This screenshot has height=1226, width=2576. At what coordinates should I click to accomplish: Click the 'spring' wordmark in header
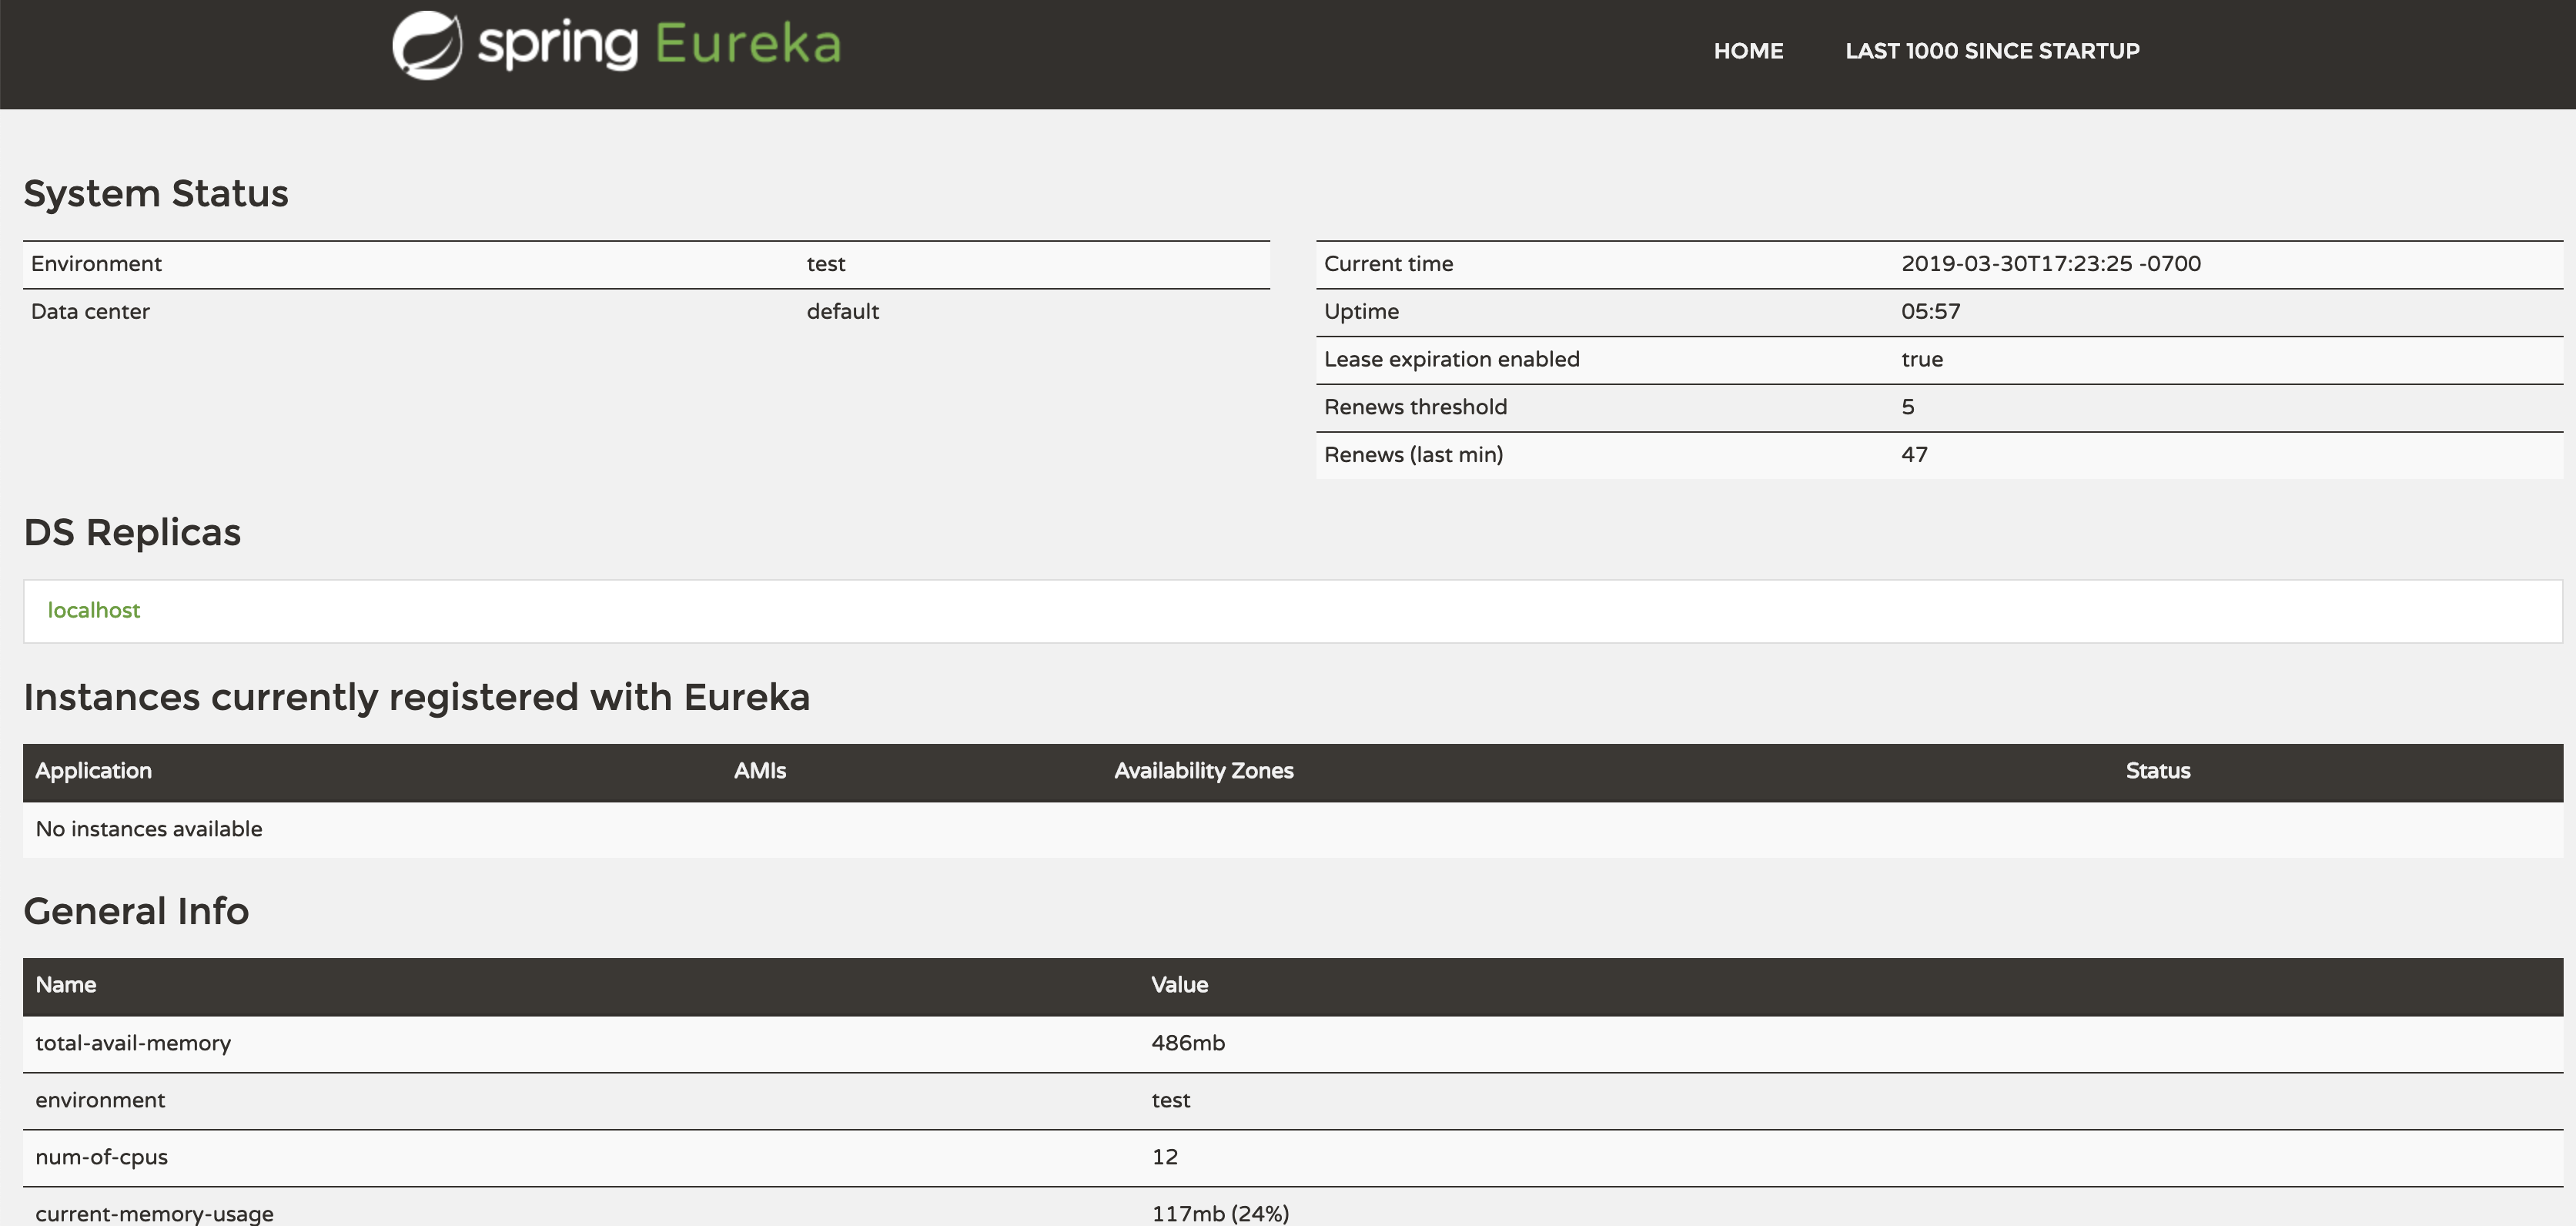[557, 47]
